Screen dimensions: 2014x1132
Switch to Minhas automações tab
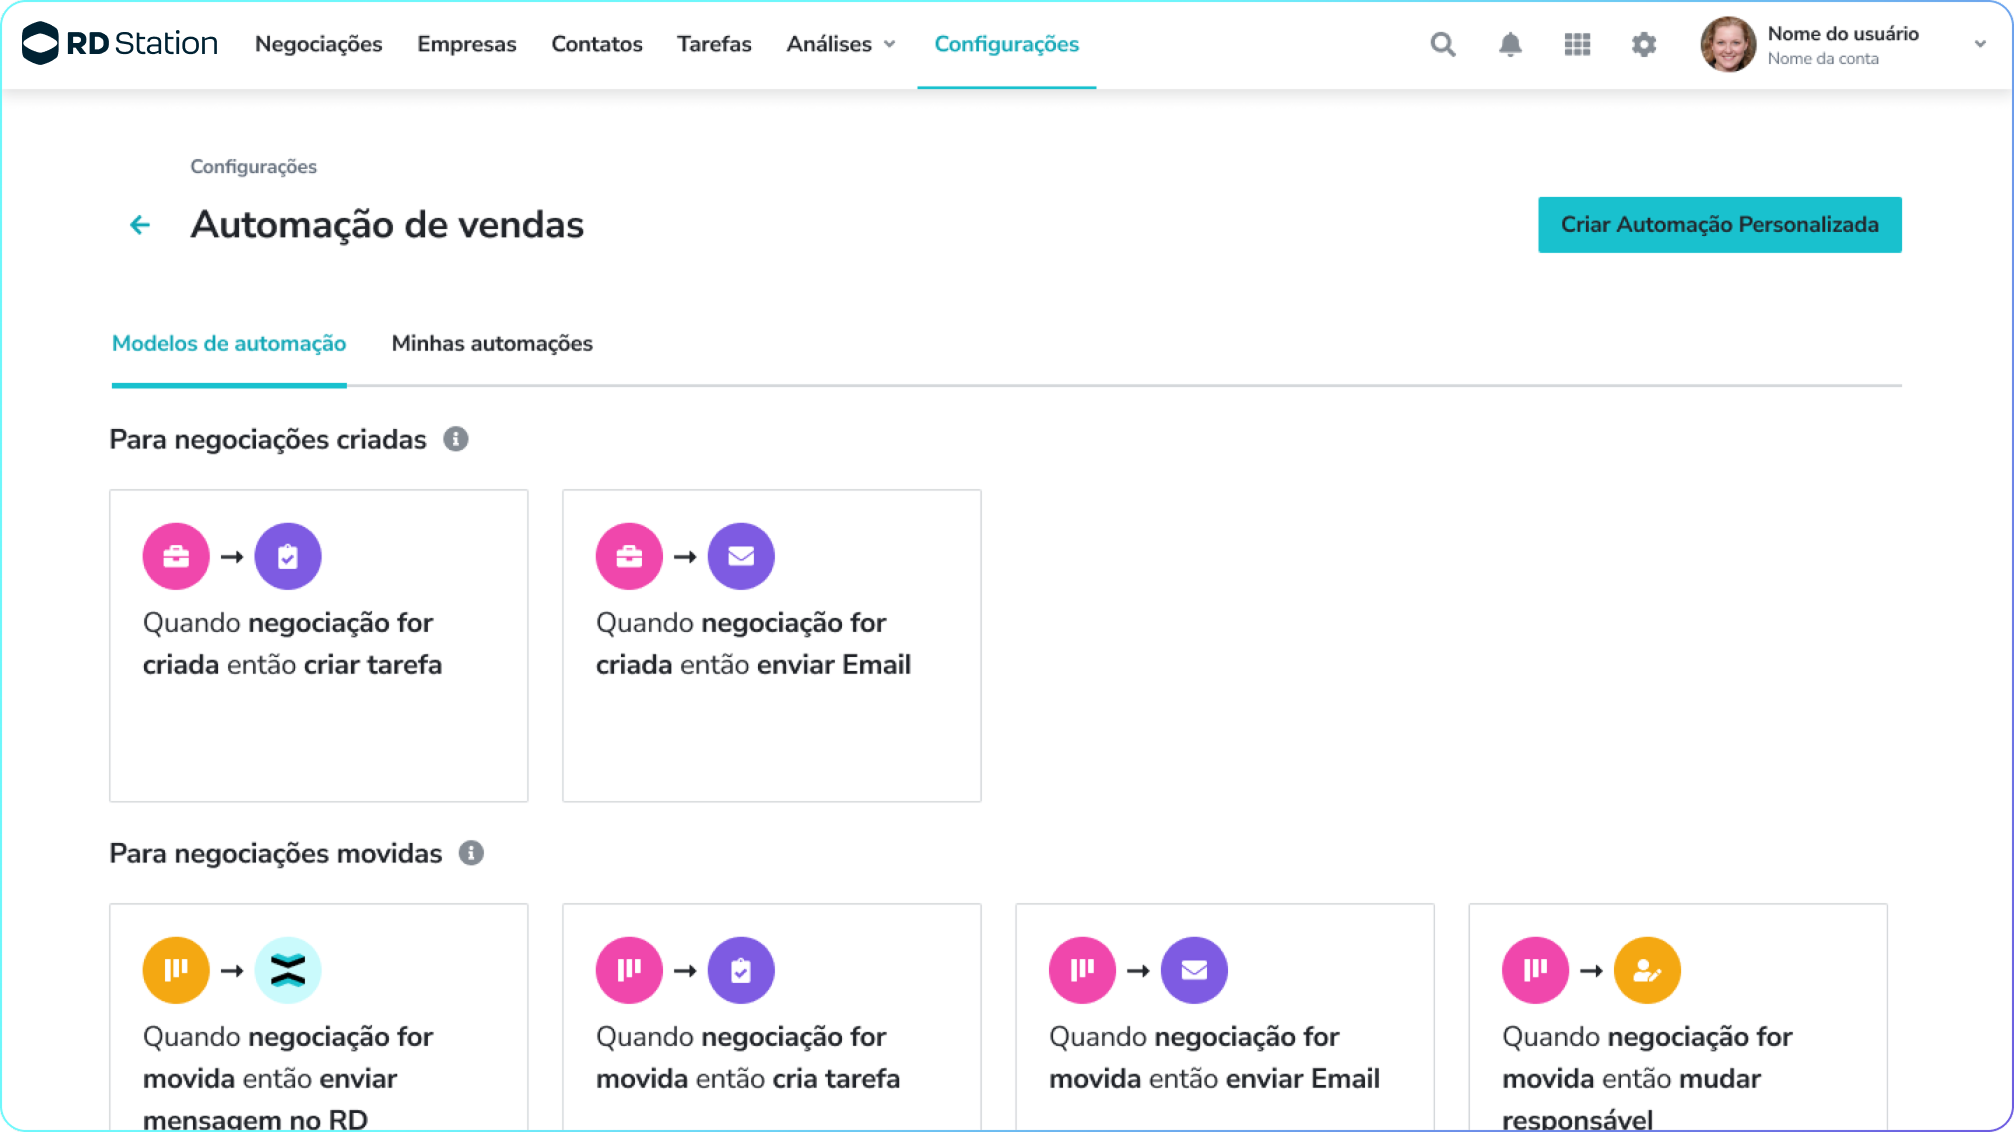point(492,343)
